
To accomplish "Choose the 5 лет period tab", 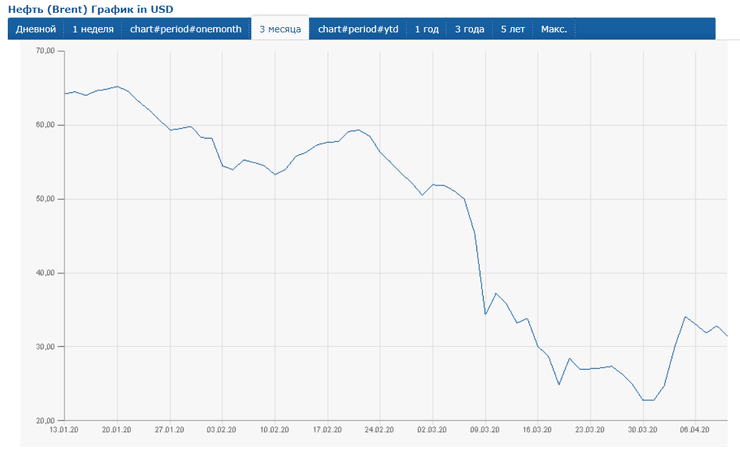I will (x=513, y=29).
